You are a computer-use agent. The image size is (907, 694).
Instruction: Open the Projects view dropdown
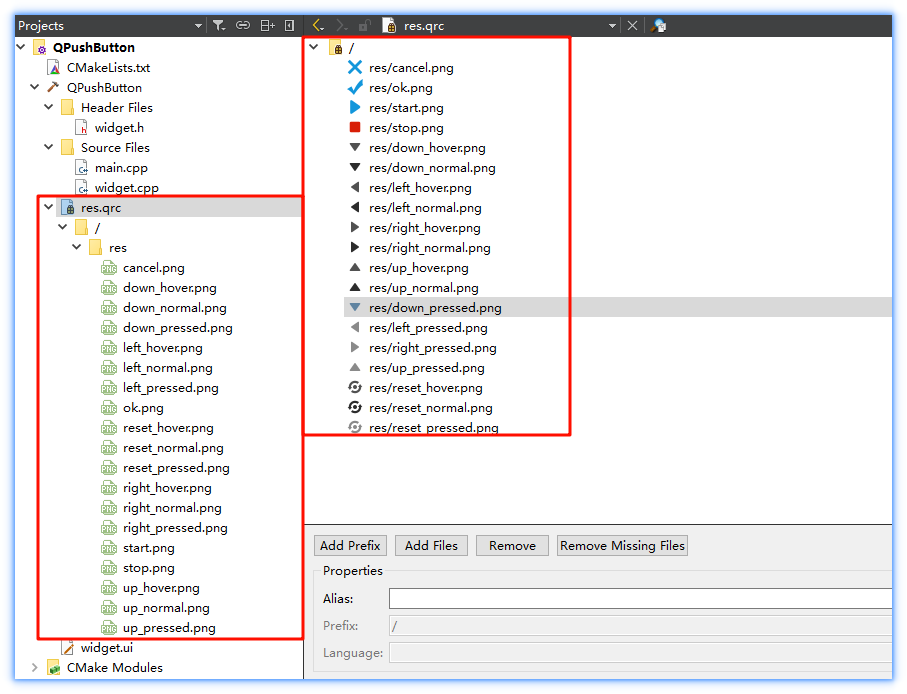[198, 26]
